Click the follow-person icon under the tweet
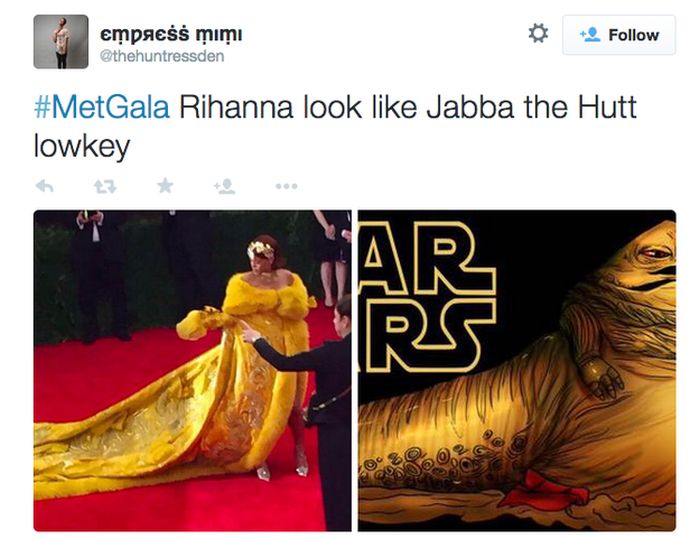This screenshot has width=700, height=539. [x=225, y=186]
